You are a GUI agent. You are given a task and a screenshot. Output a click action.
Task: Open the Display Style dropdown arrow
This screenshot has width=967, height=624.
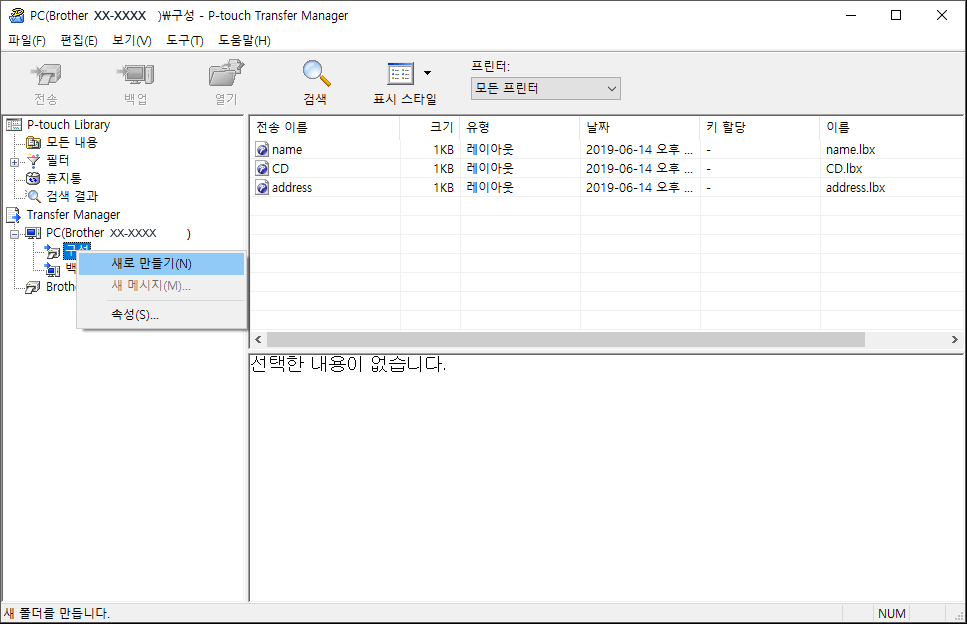[427, 73]
